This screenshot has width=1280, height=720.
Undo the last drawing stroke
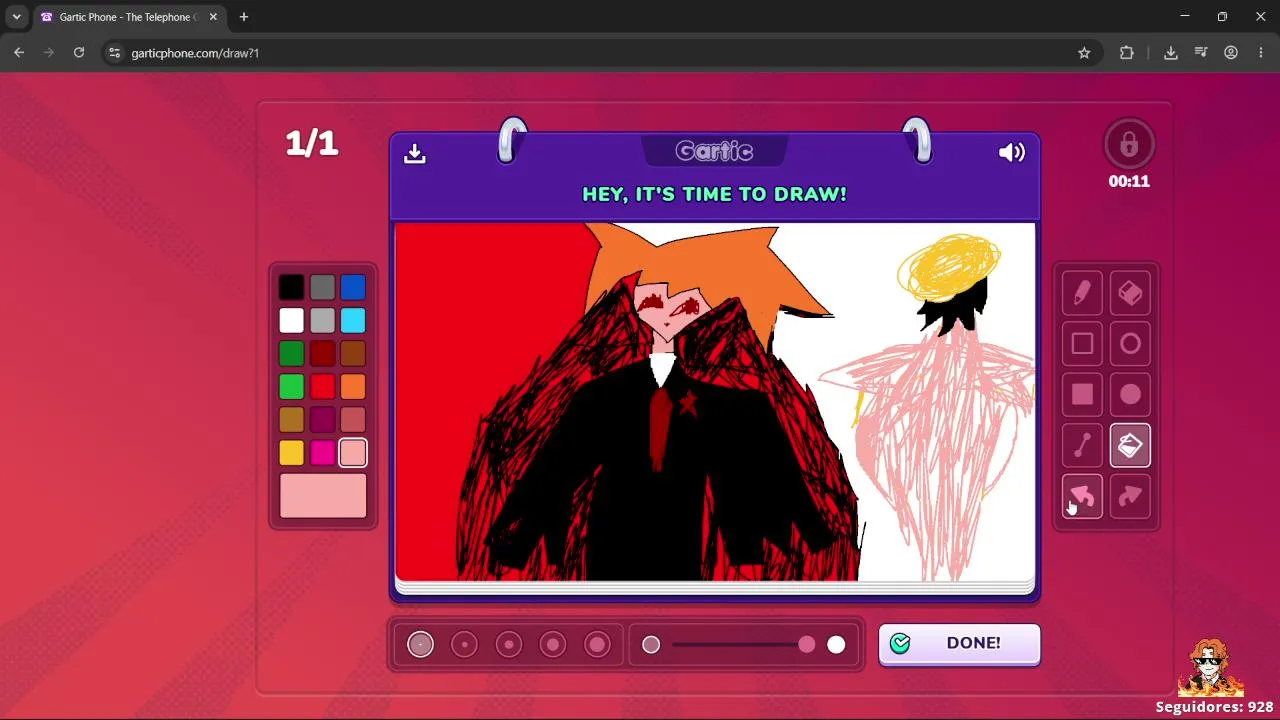1082,497
